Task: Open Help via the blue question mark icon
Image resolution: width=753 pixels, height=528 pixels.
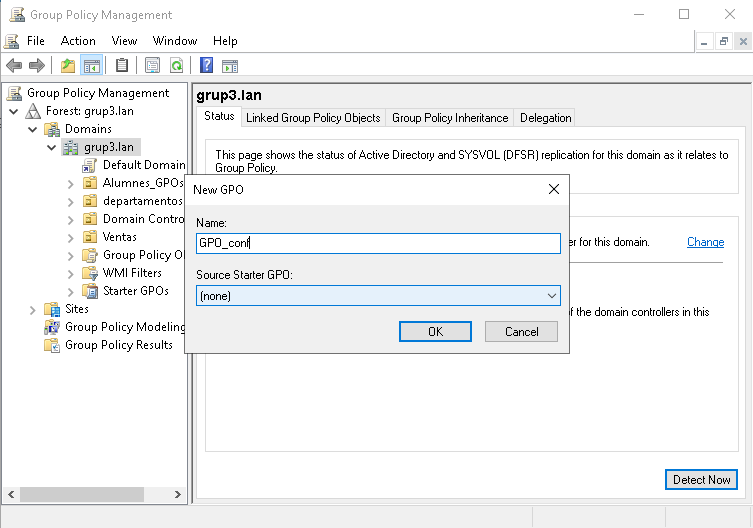Action: point(206,66)
